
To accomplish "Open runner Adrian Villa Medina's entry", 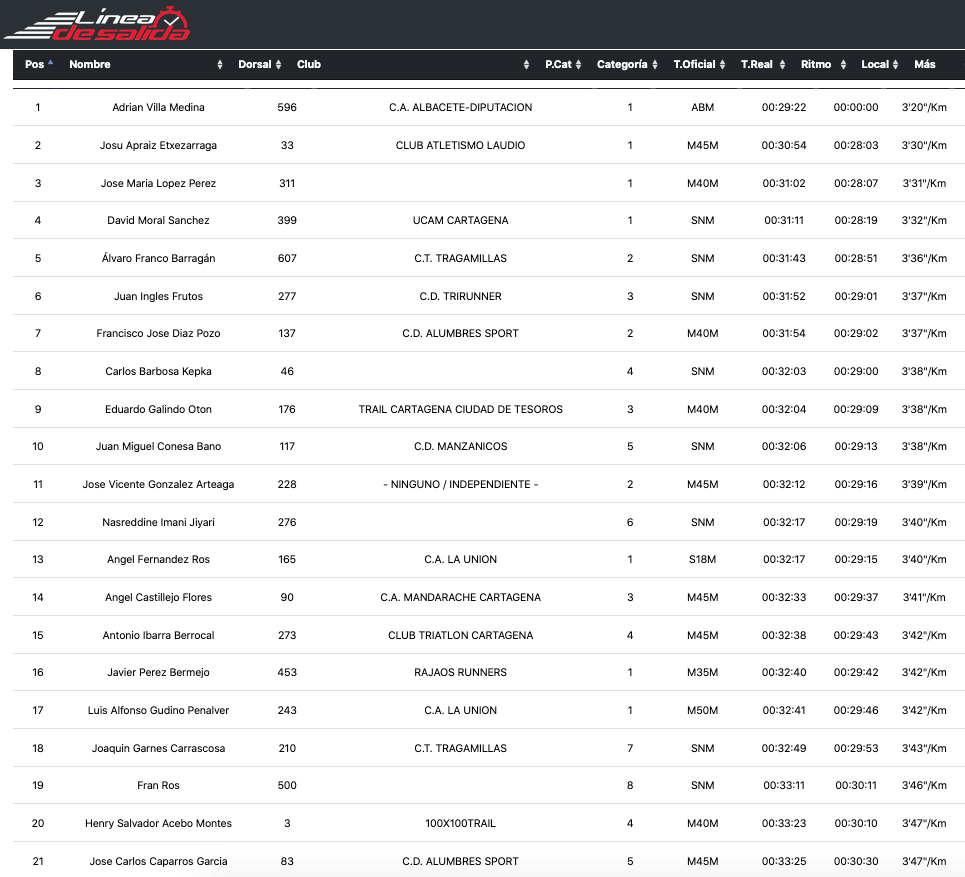I will 158,108.
